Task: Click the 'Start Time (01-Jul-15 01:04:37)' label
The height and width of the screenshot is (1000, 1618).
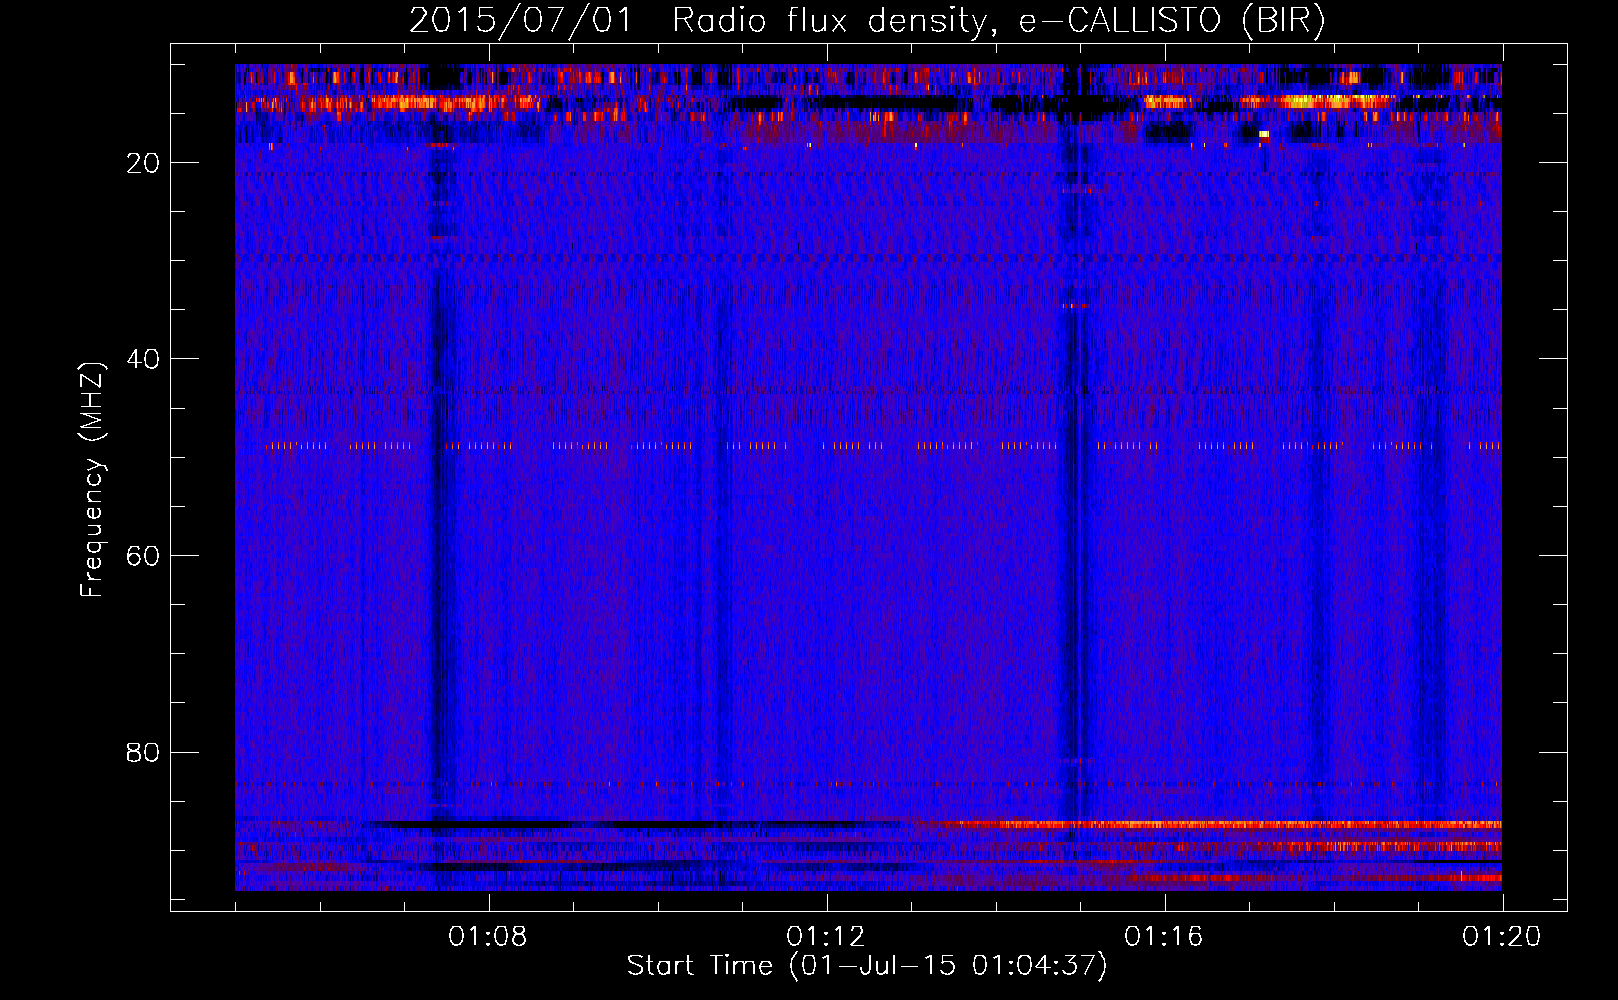Action: pos(867,966)
